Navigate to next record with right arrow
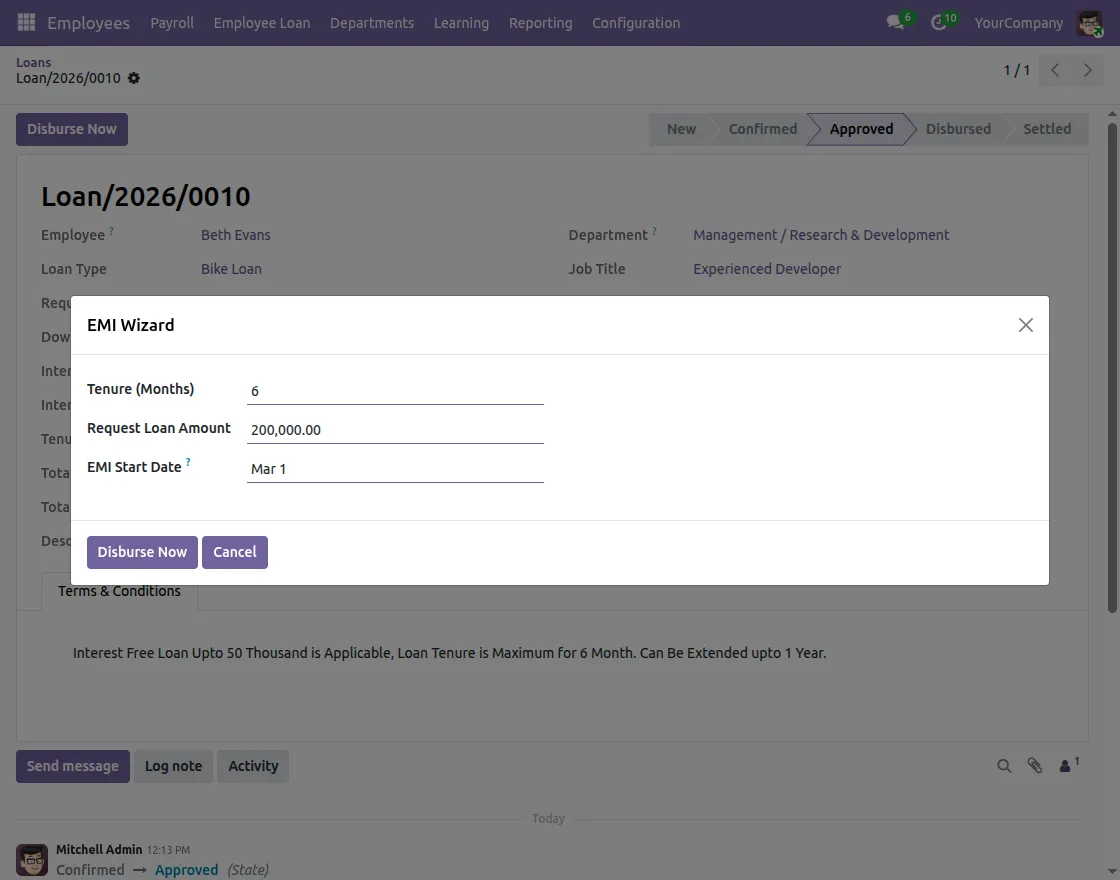Screen dimensions: 1120x880 (1088, 70)
